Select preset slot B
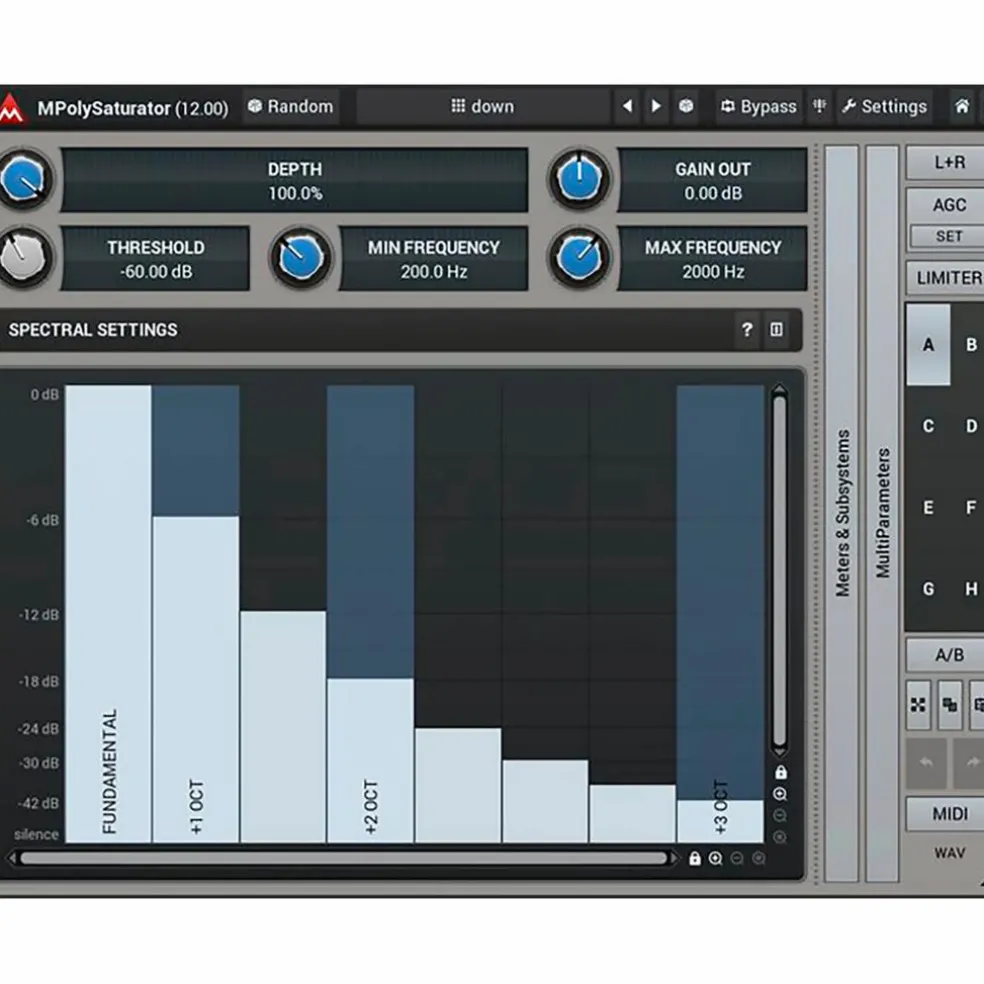This screenshot has height=984, width=984. (x=970, y=345)
